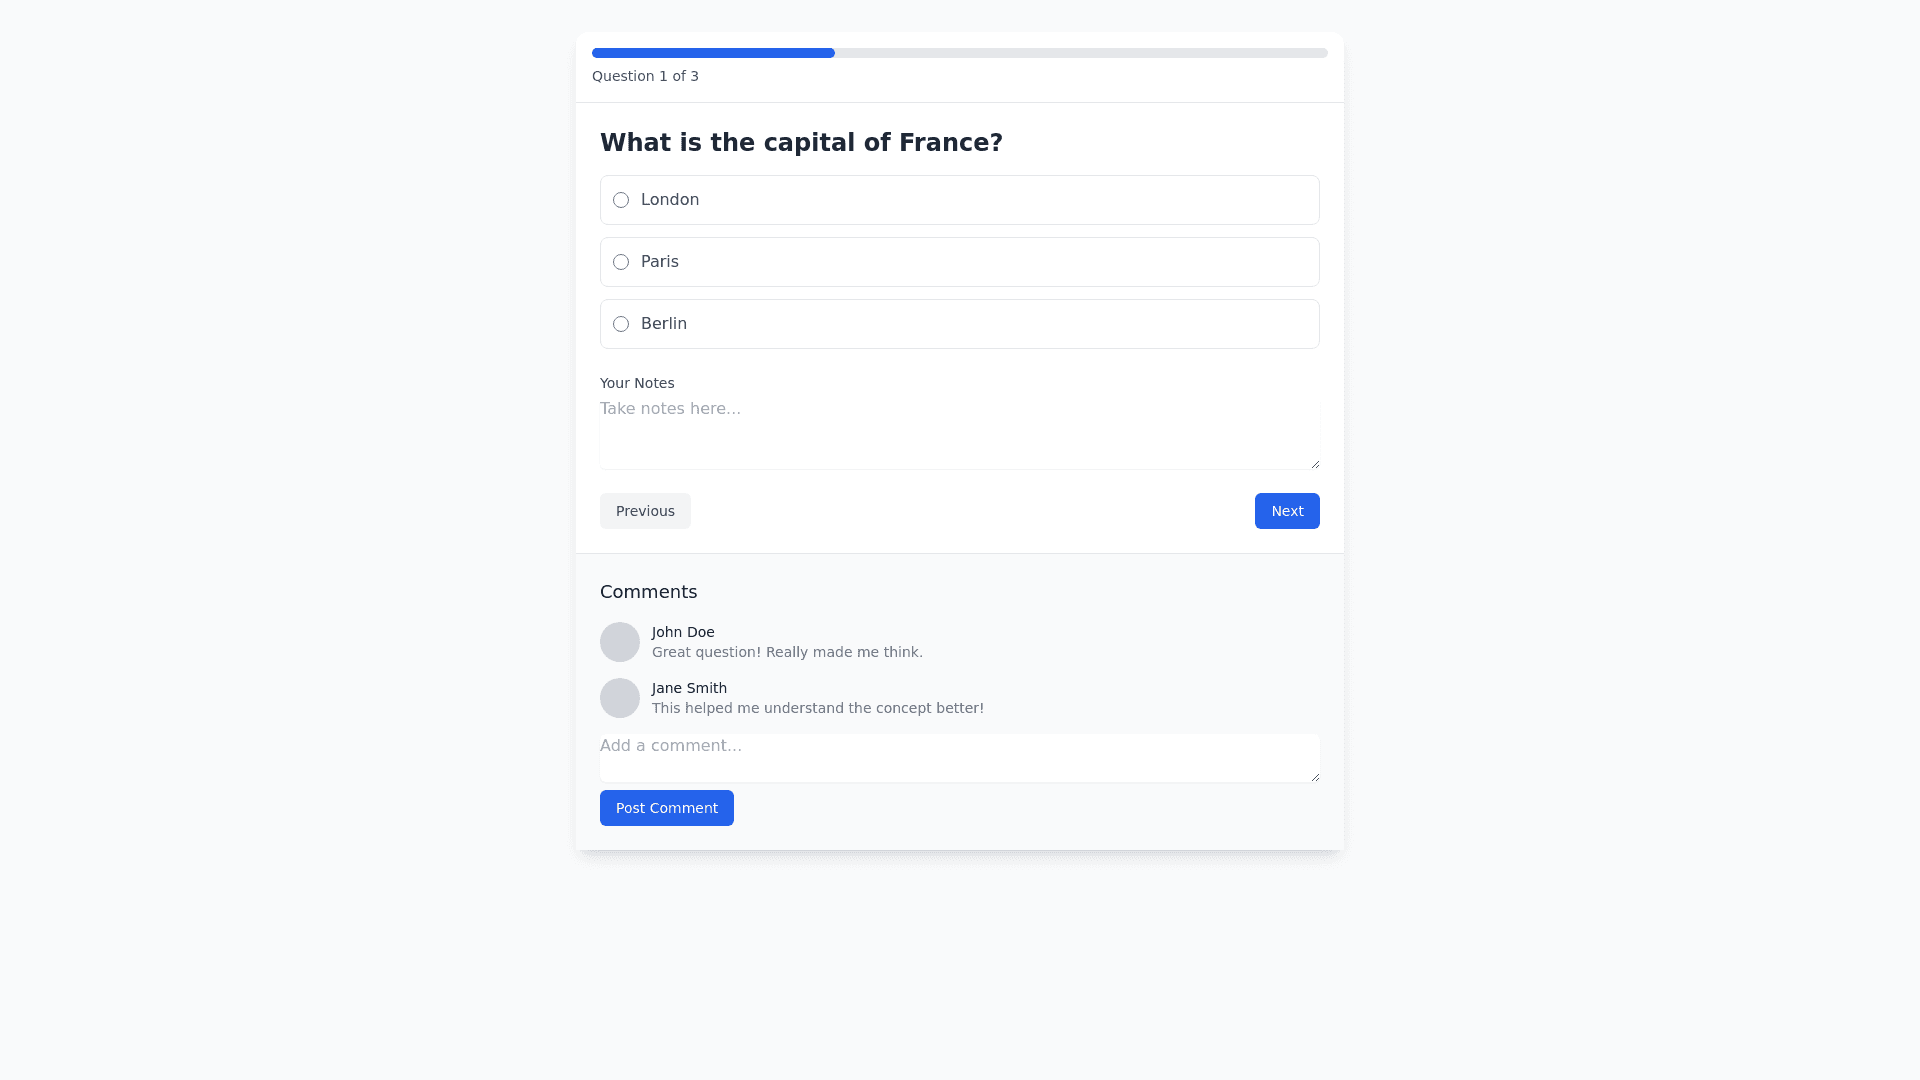Focus the Add a comment field

point(959,757)
